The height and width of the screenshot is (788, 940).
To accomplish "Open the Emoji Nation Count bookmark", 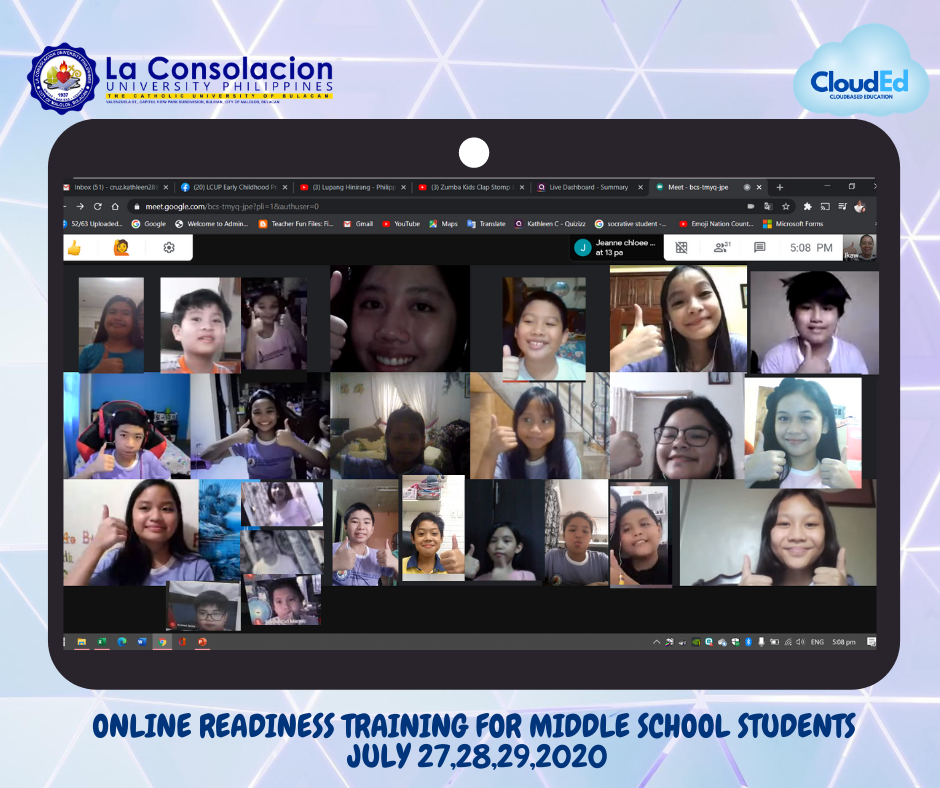I will tap(716, 224).
